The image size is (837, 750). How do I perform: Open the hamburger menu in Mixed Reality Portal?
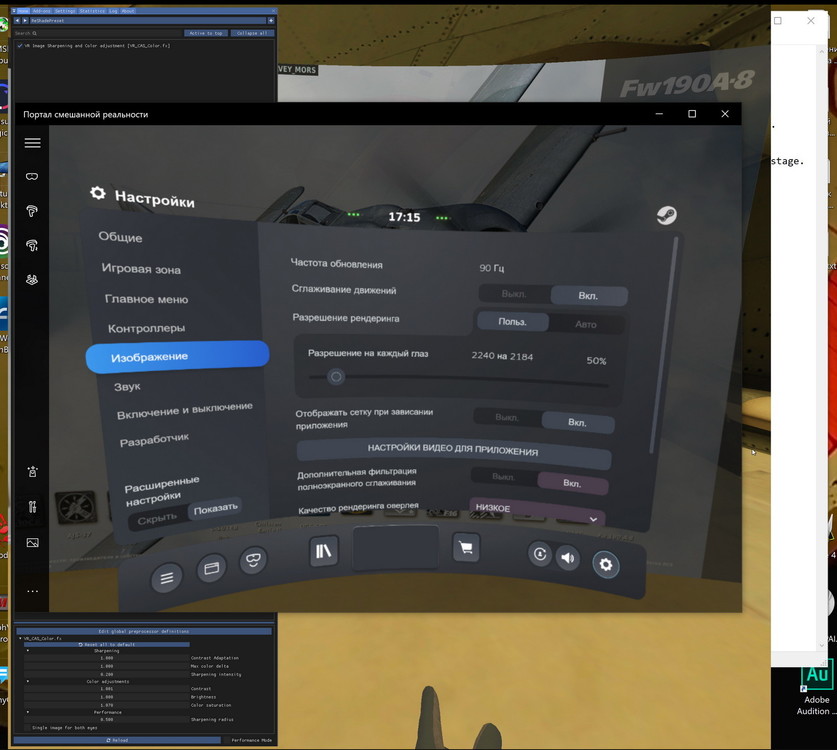pyautogui.click(x=33, y=143)
